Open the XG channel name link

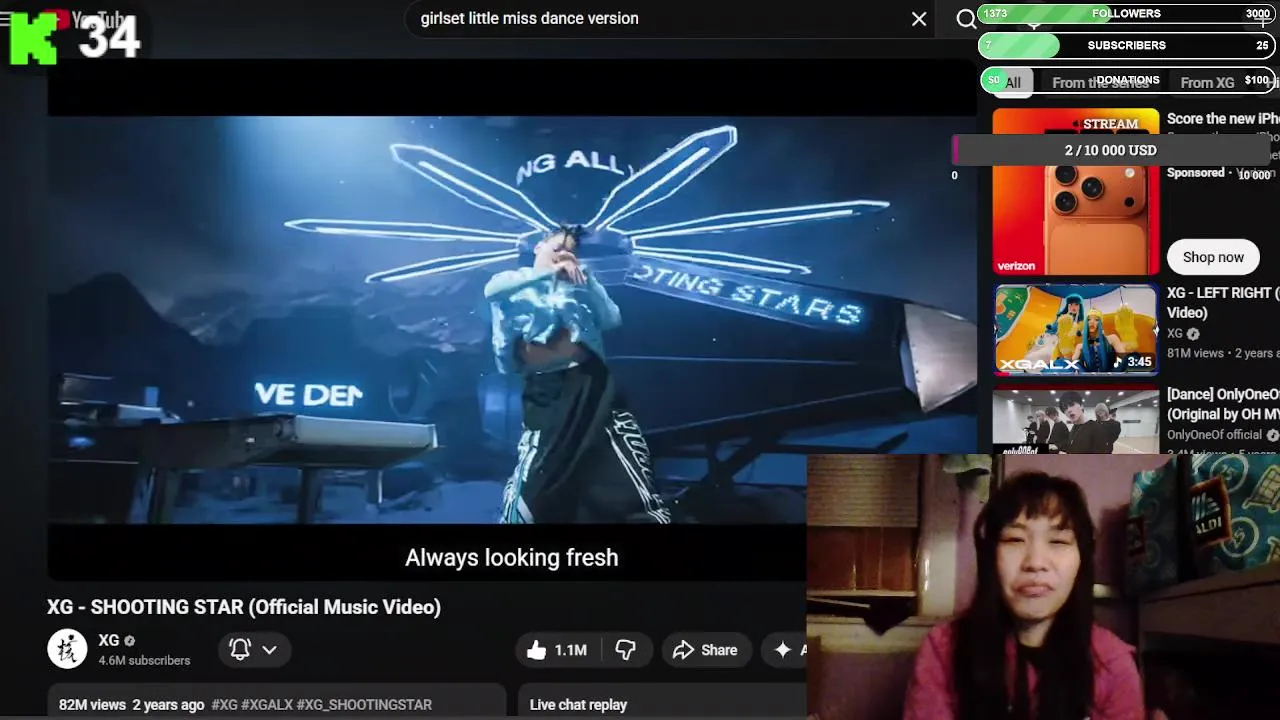tap(108, 640)
